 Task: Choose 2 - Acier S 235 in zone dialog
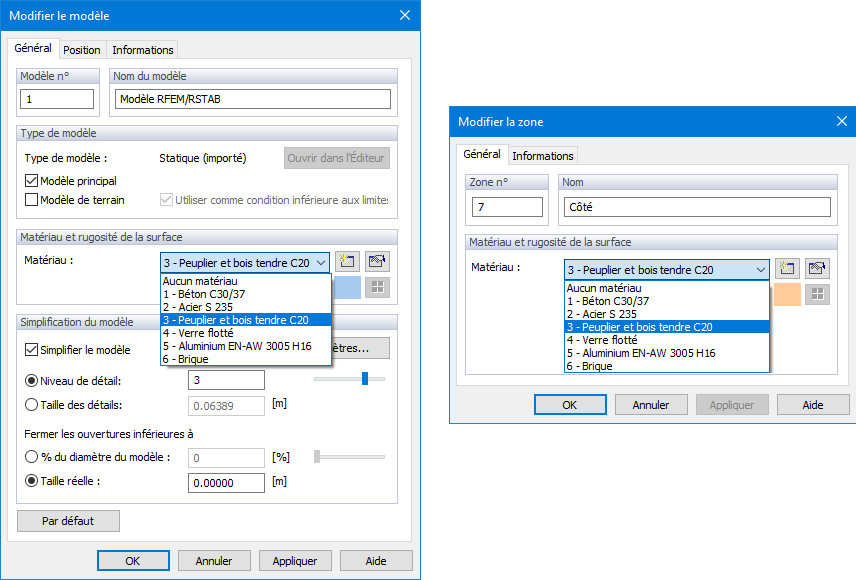667,314
